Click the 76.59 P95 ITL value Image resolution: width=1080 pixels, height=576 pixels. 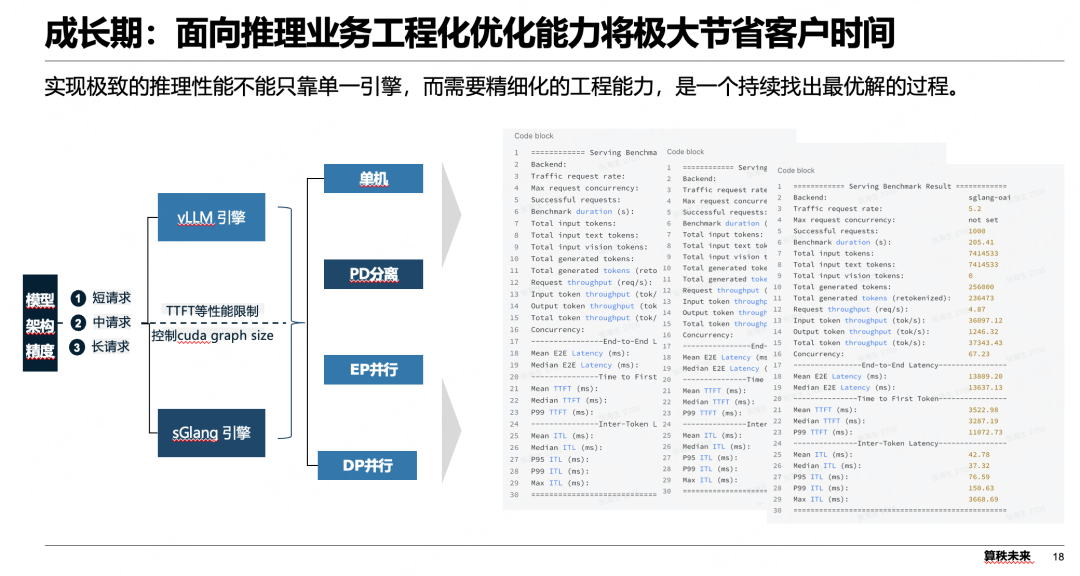click(x=979, y=476)
